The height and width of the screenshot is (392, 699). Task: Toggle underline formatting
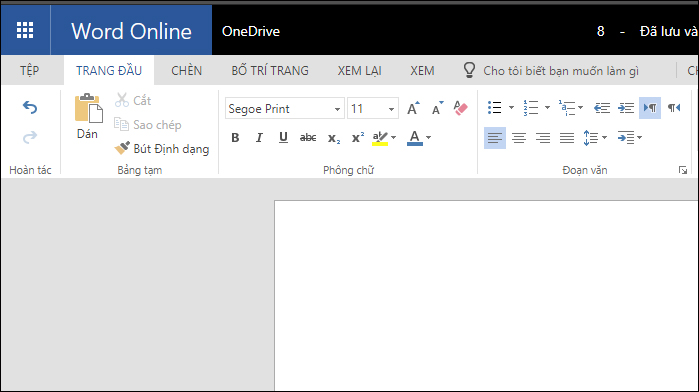click(x=283, y=138)
